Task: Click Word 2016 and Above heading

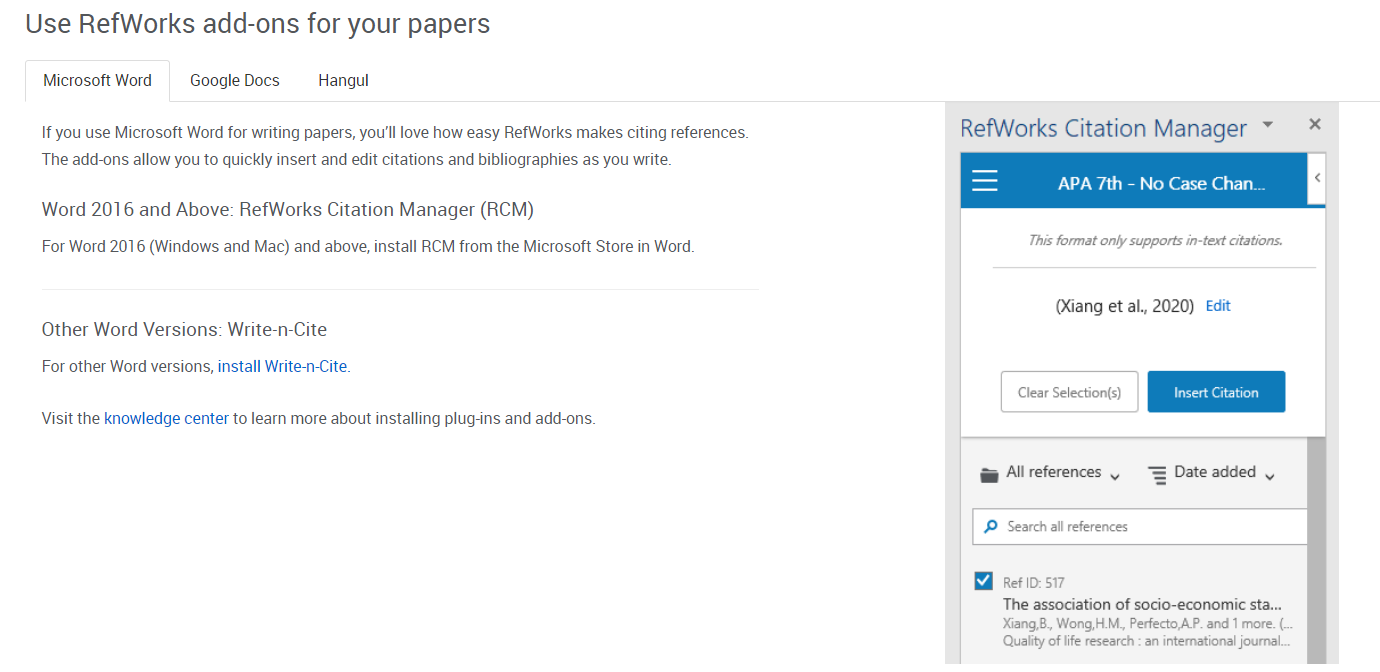Action: [x=288, y=210]
